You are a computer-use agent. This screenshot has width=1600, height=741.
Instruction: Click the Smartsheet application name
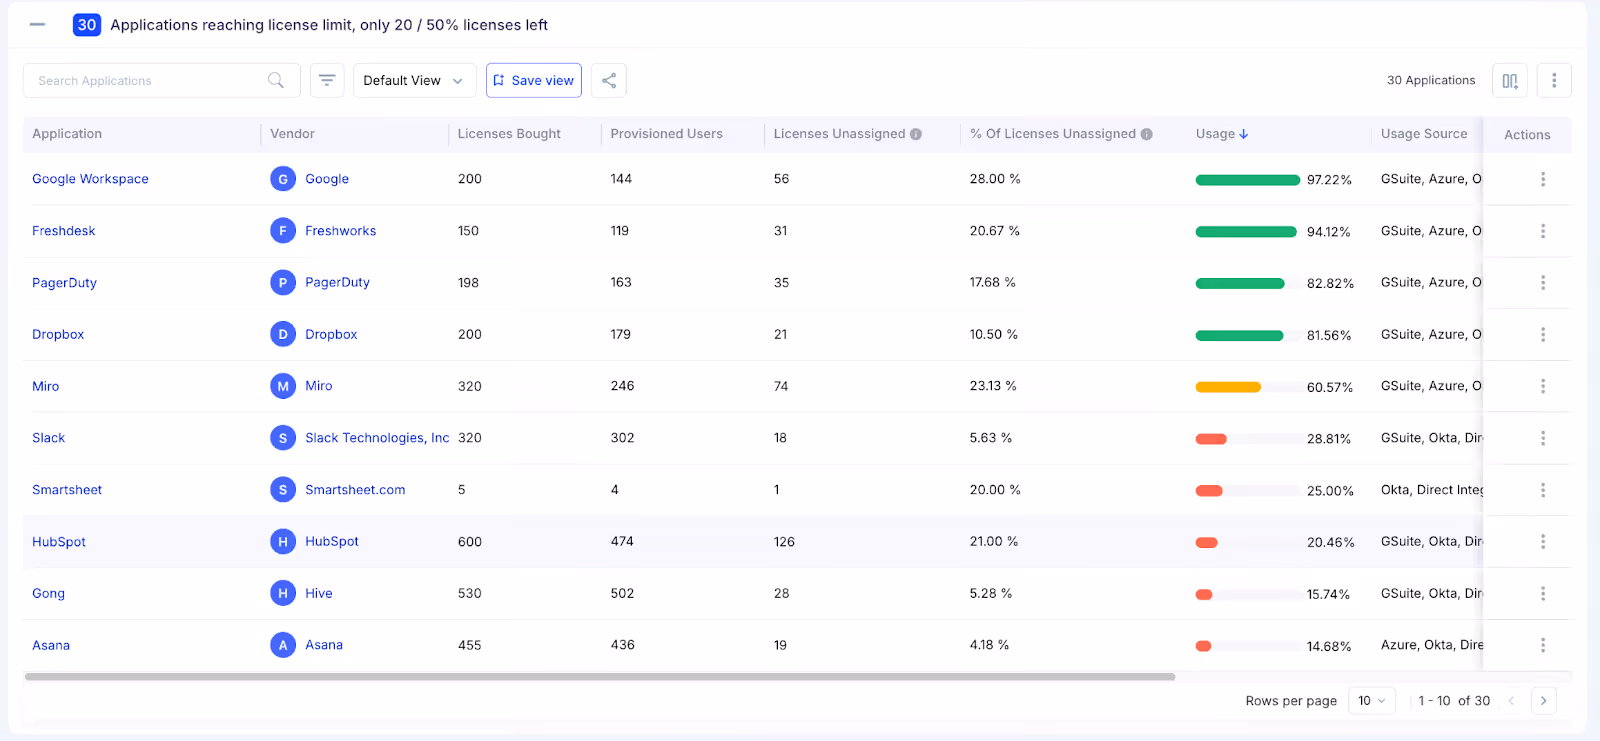(x=67, y=490)
